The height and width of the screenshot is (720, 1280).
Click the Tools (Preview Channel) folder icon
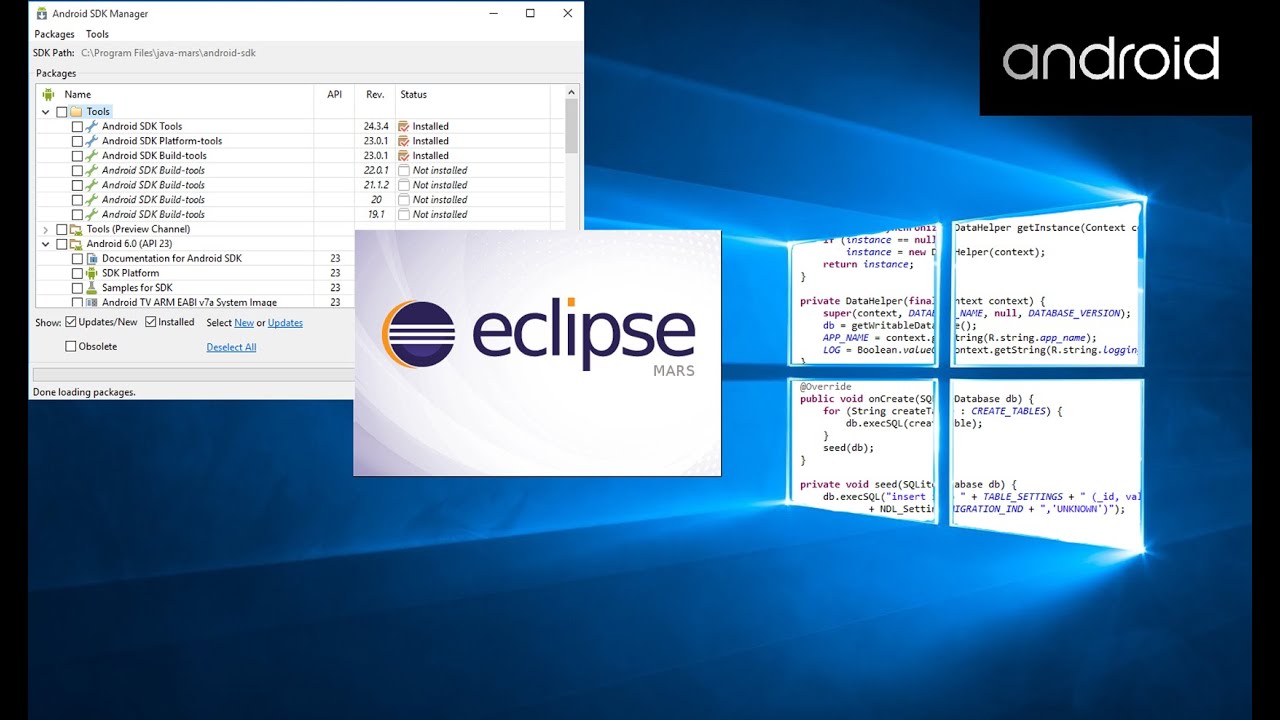(76, 229)
